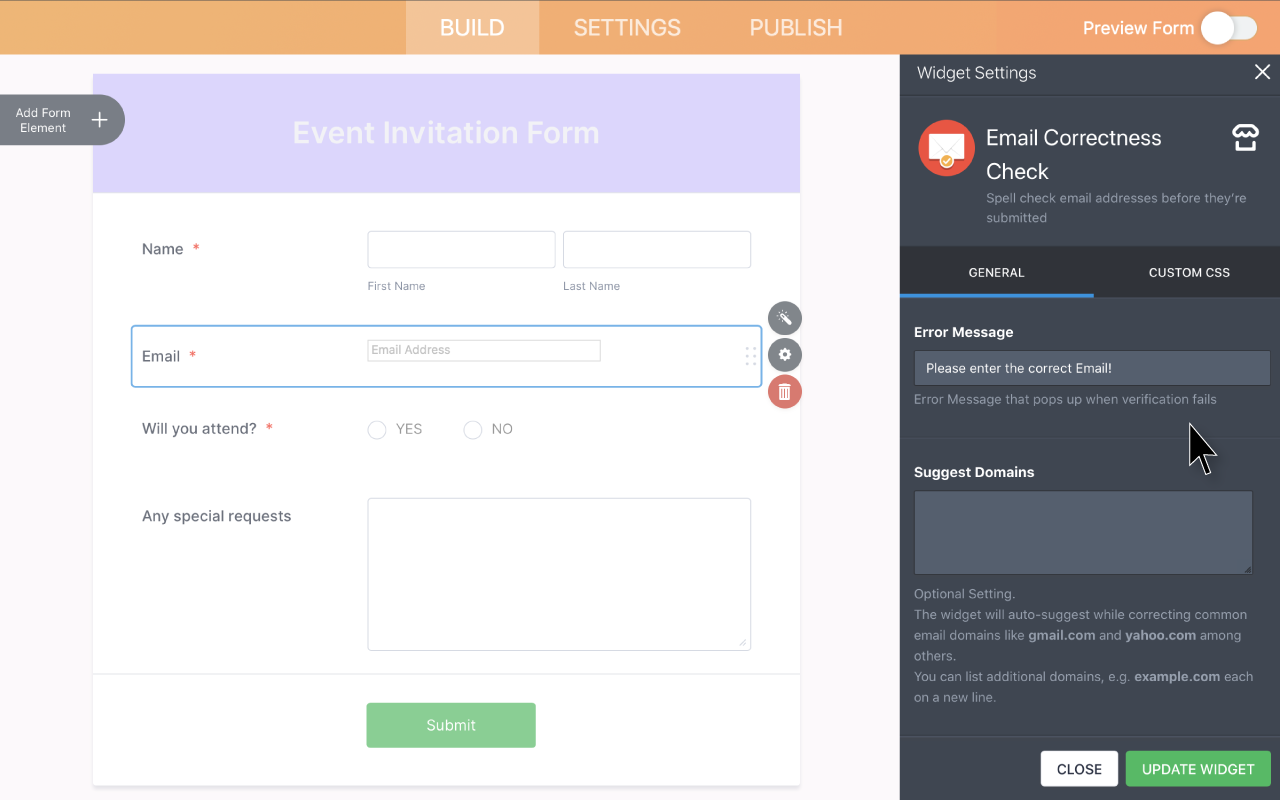Open Email field properties gear icon
Screen dimensions: 1280x800
785,355
